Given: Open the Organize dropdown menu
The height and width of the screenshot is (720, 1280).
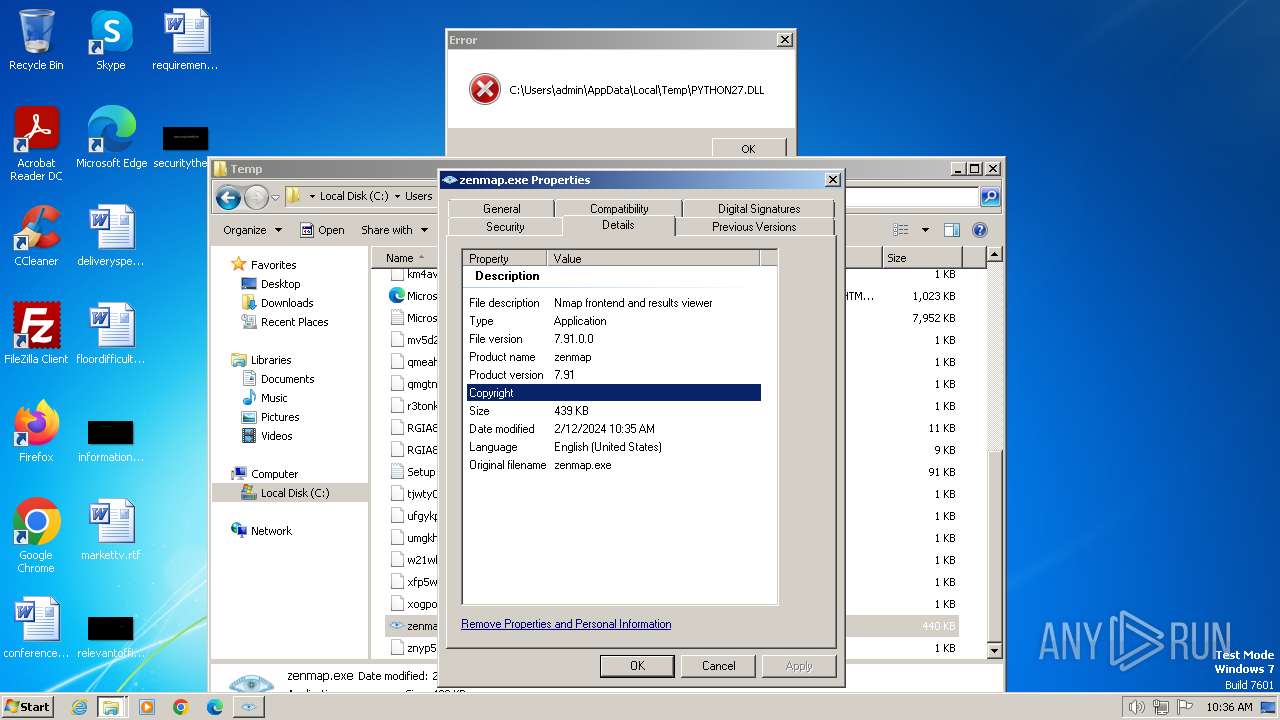Looking at the screenshot, I should (x=252, y=230).
